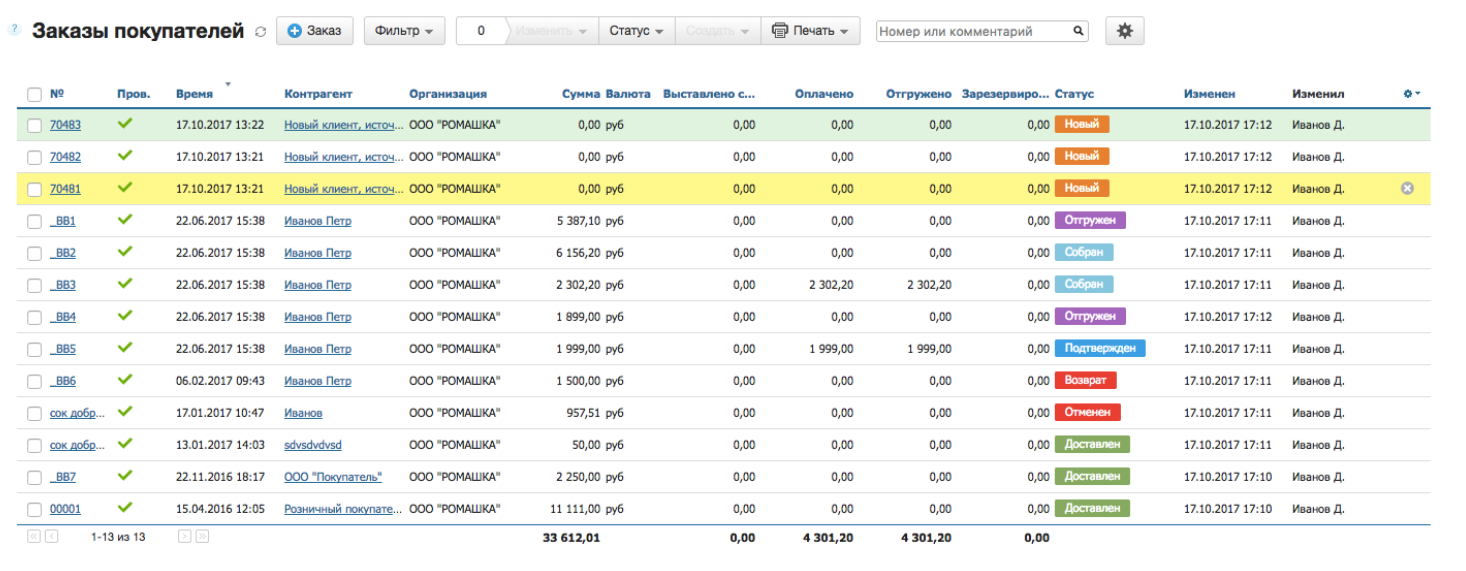Image resolution: width=1466 pixels, height=571 pixels.
Task: Click the help question mark icon
Action: click(x=13, y=30)
